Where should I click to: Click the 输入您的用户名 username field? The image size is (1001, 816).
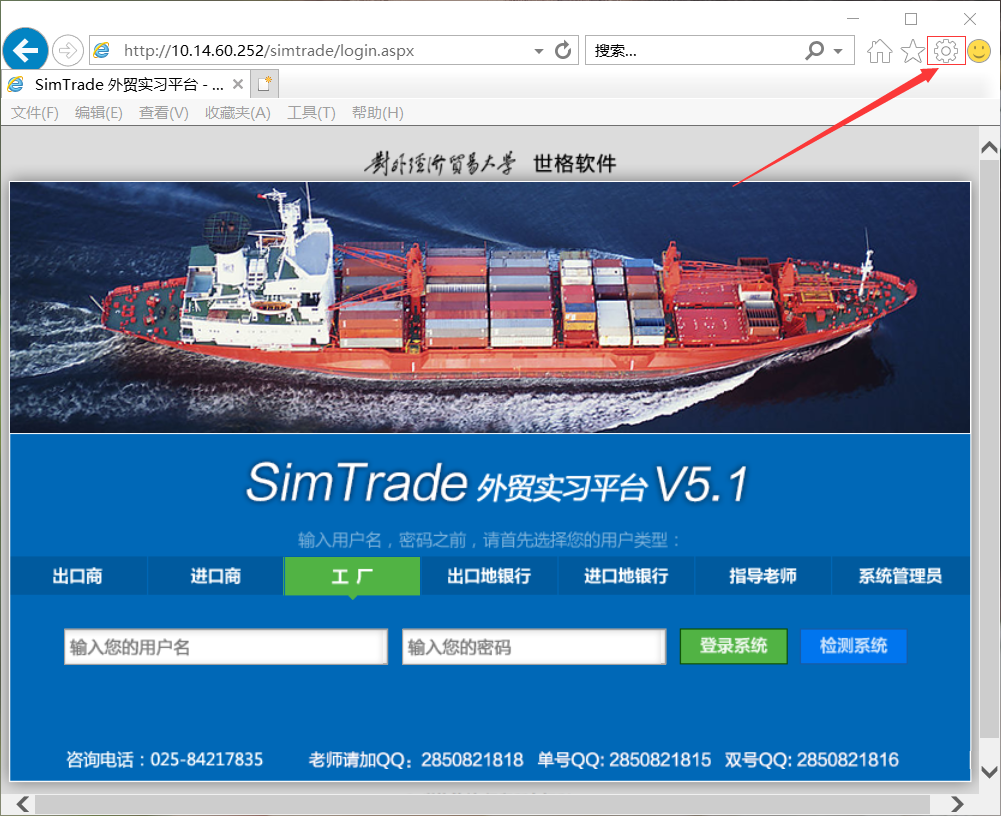tap(225, 647)
